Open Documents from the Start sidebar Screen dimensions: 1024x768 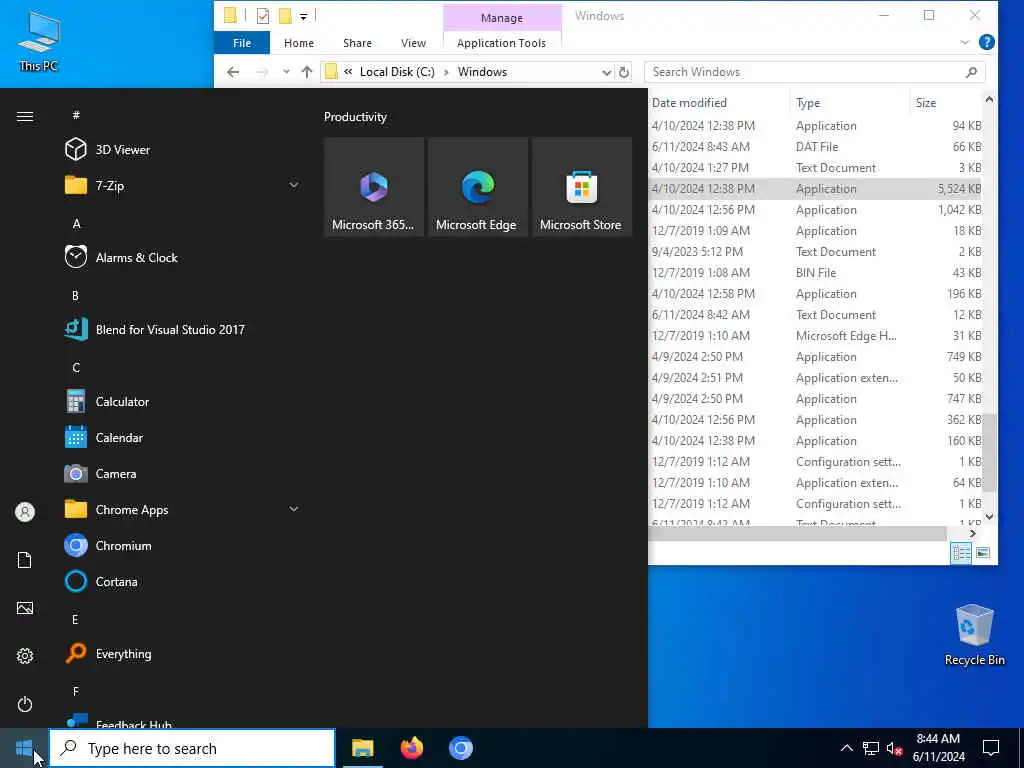point(25,560)
